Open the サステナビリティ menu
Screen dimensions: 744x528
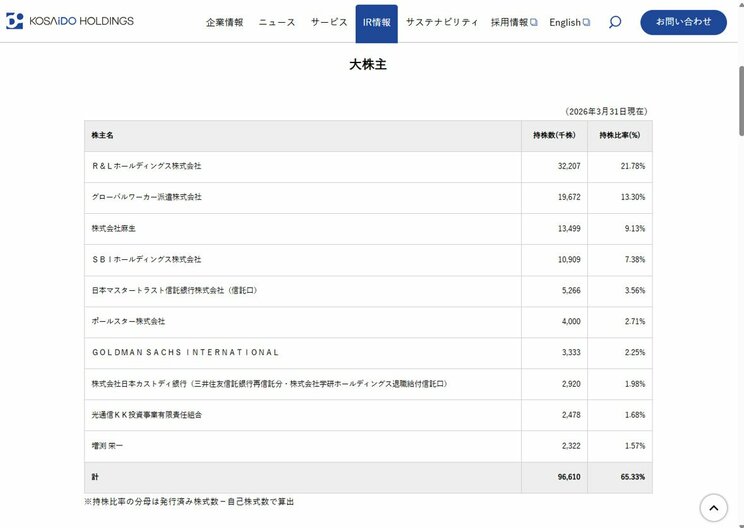coord(442,22)
